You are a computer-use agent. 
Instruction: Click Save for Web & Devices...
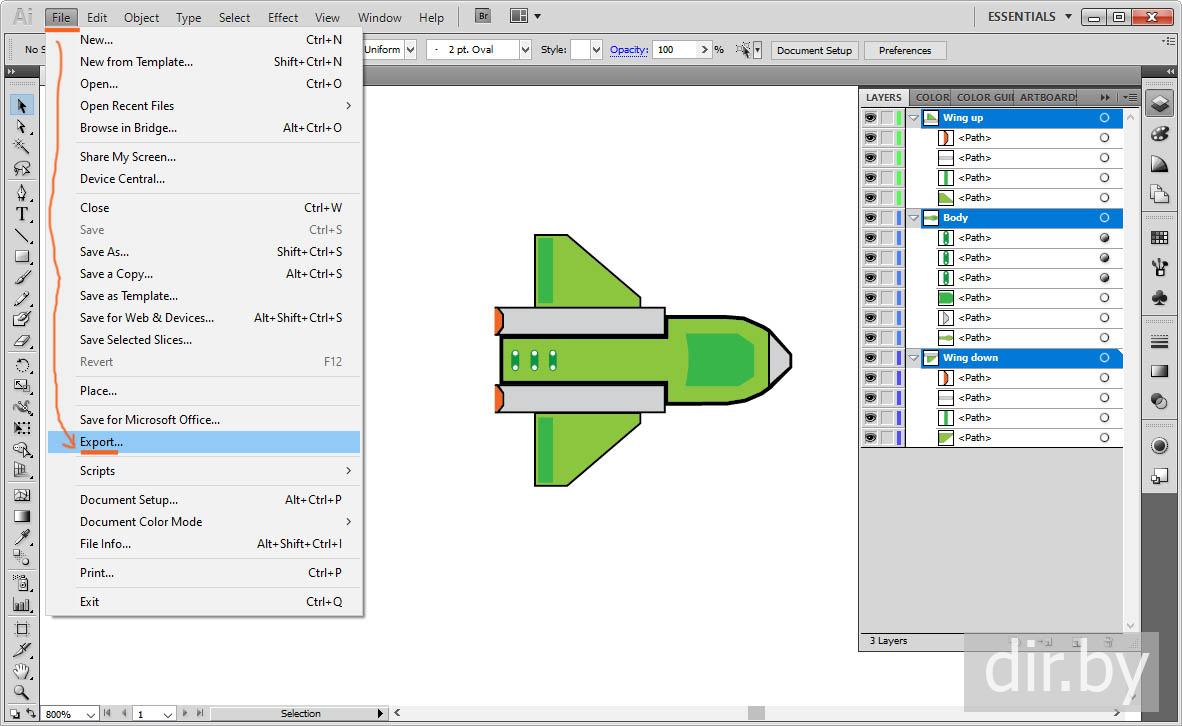coord(147,318)
